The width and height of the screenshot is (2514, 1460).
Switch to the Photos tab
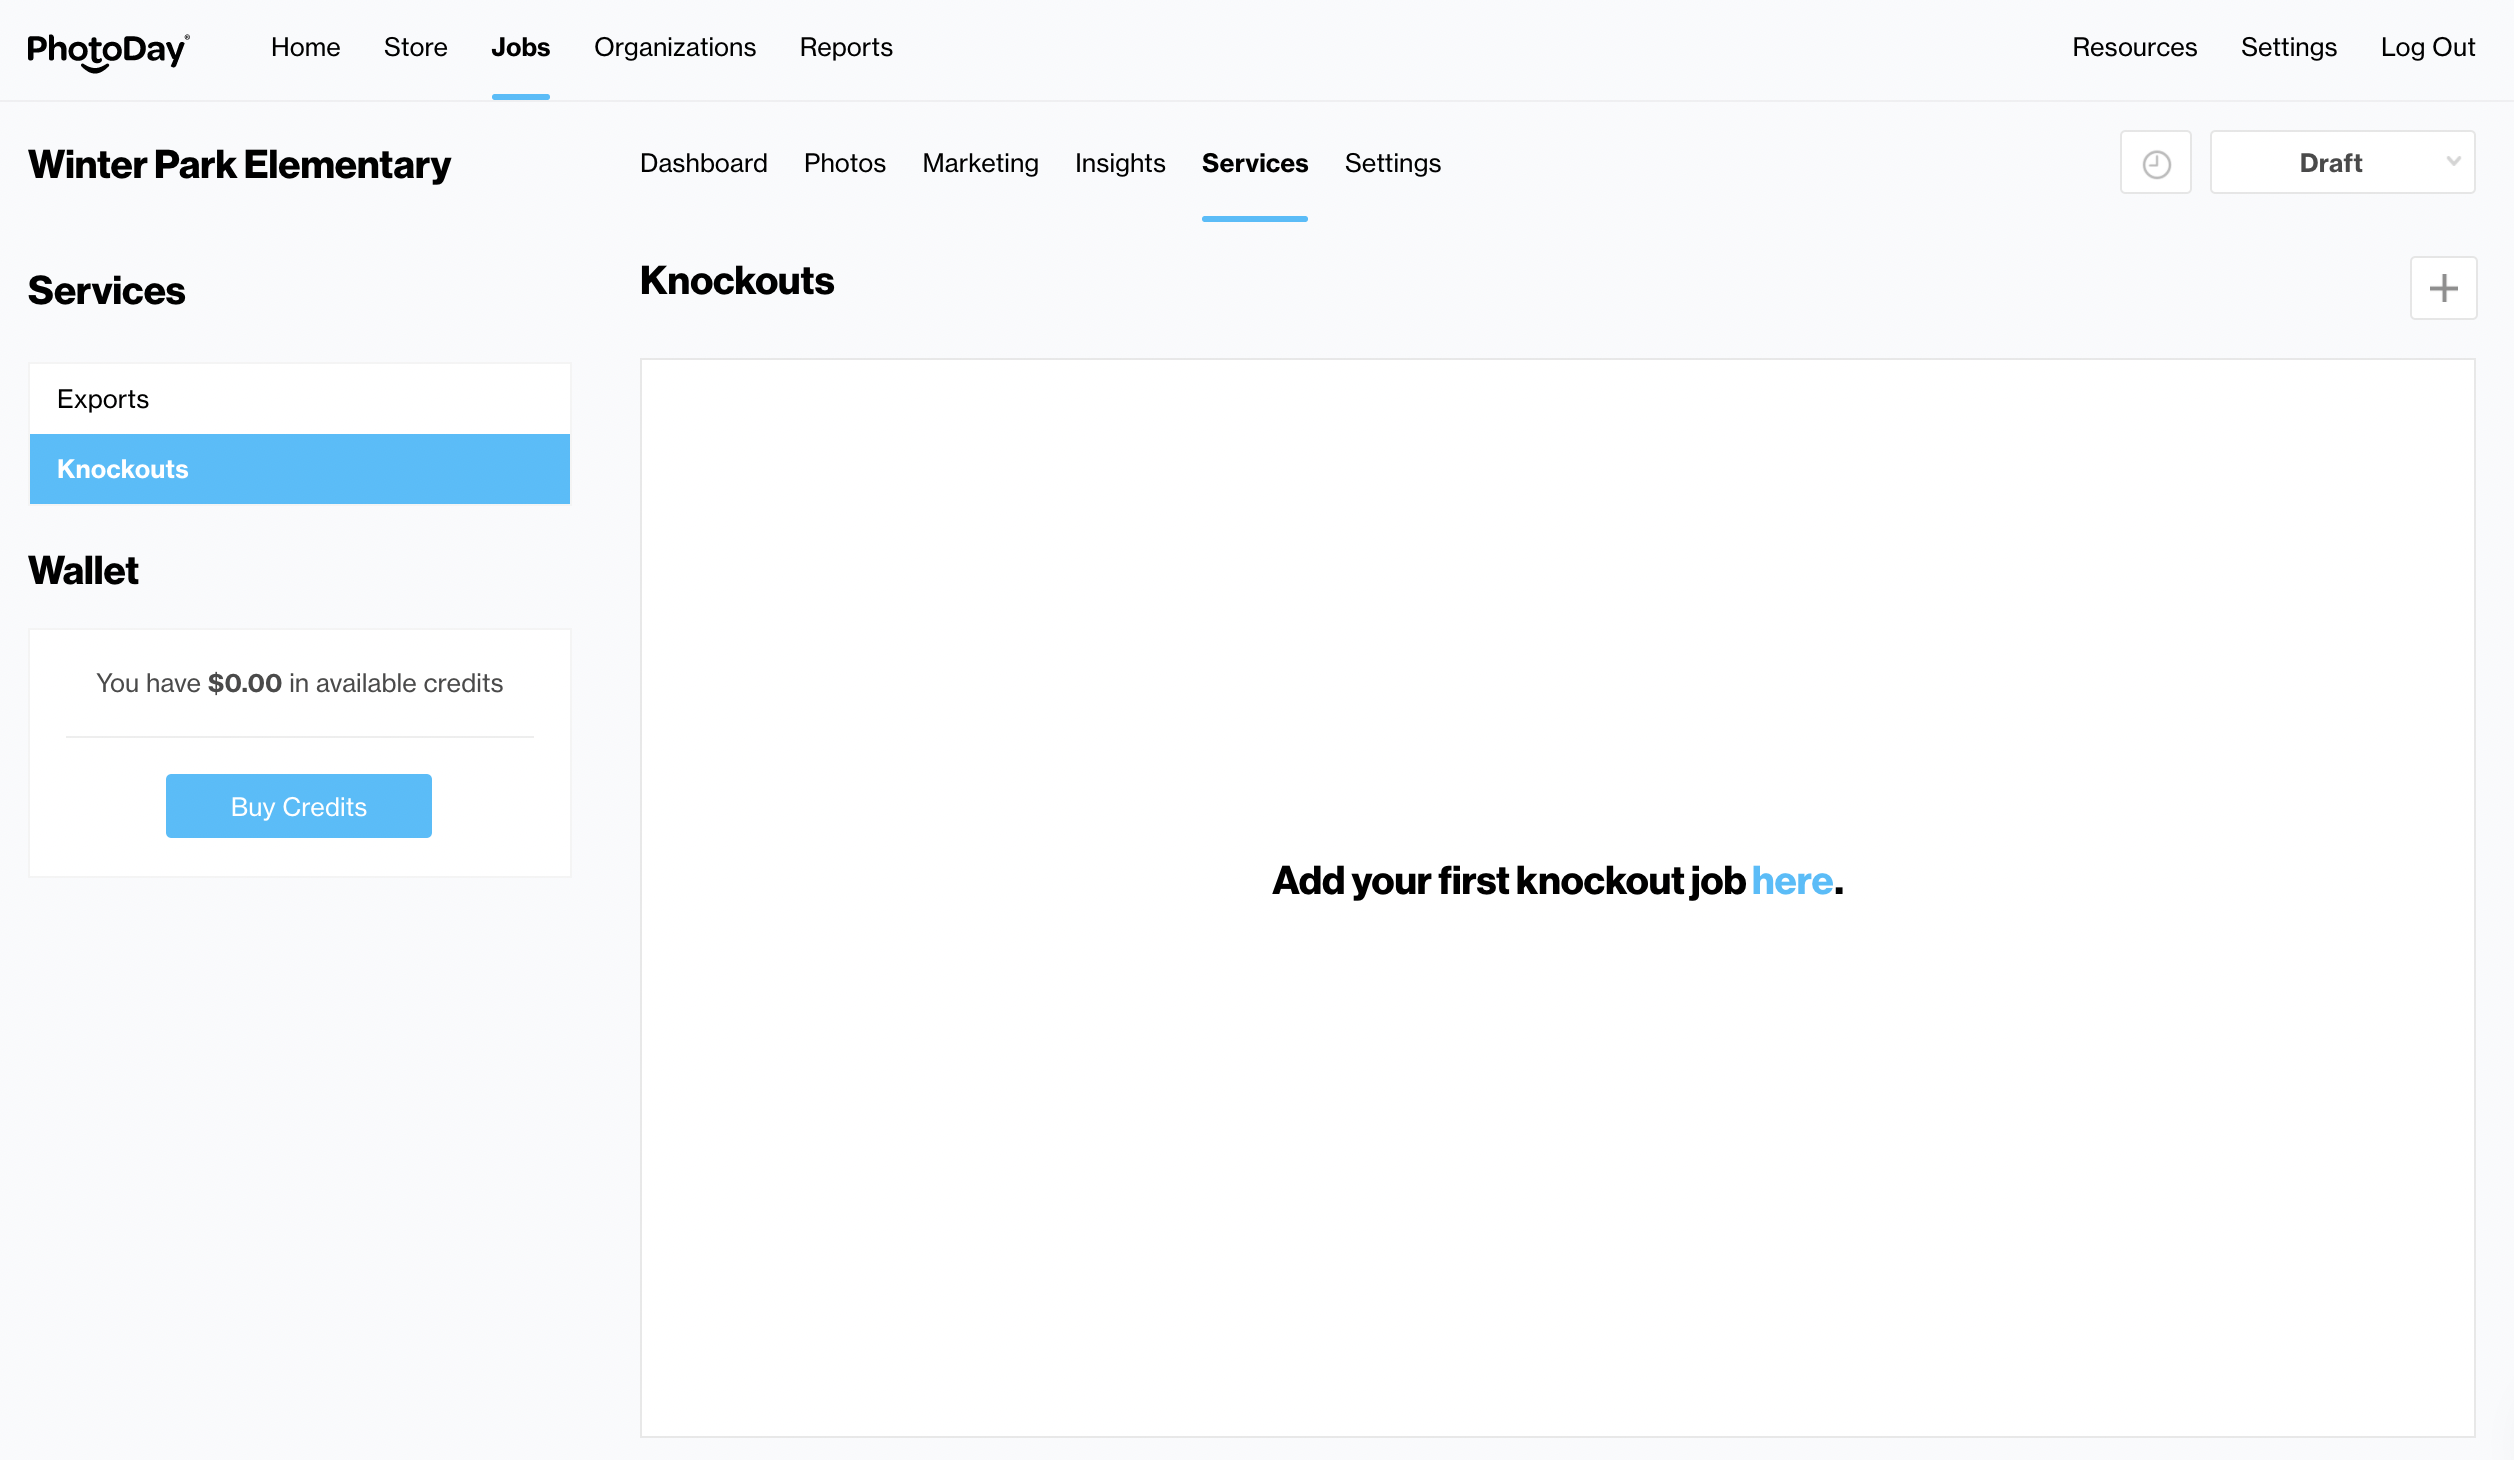844,163
